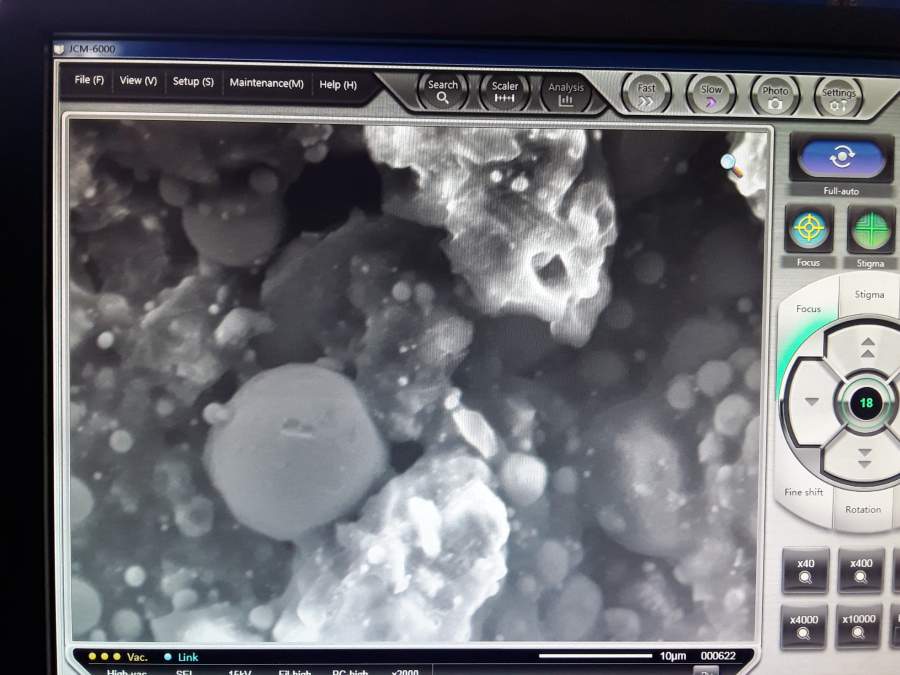This screenshot has width=900, height=675.
Task: Open the Maintenance(M) menu
Action: point(266,83)
